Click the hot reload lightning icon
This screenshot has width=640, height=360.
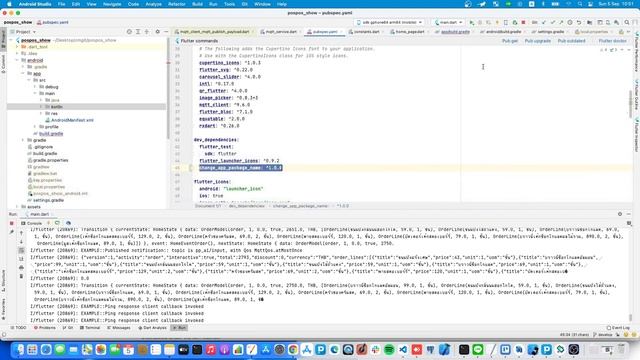[497, 22]
